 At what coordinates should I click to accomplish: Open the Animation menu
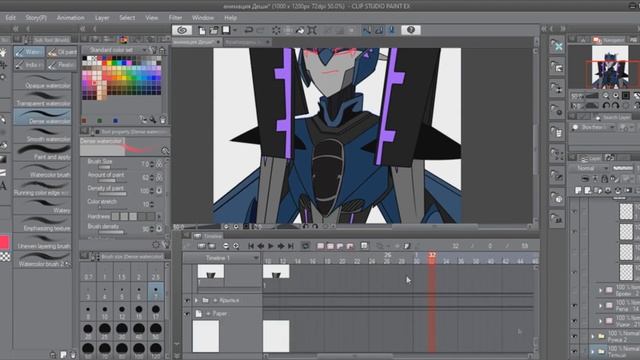[71, 18]
